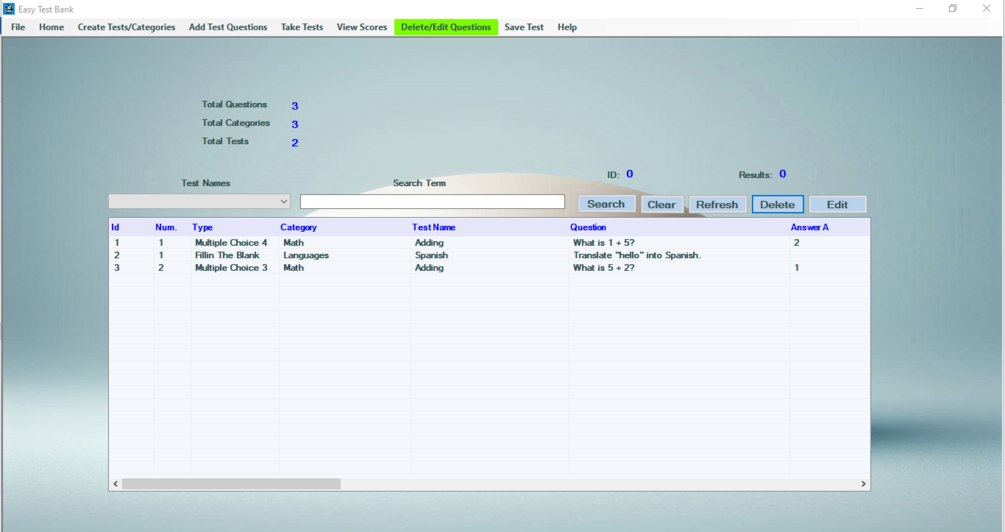Open the Save Test menu

(x=524, y=27)
